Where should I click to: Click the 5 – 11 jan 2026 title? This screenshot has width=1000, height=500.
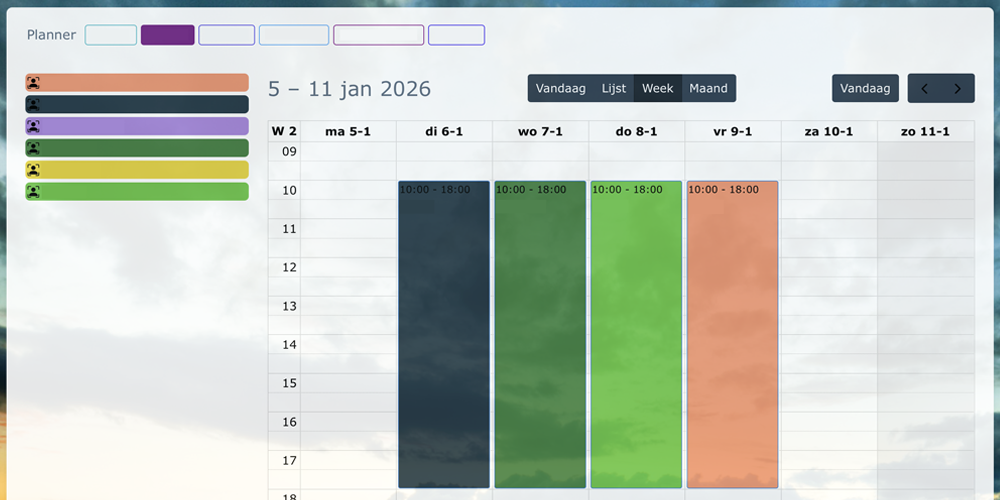click(349, 89)
